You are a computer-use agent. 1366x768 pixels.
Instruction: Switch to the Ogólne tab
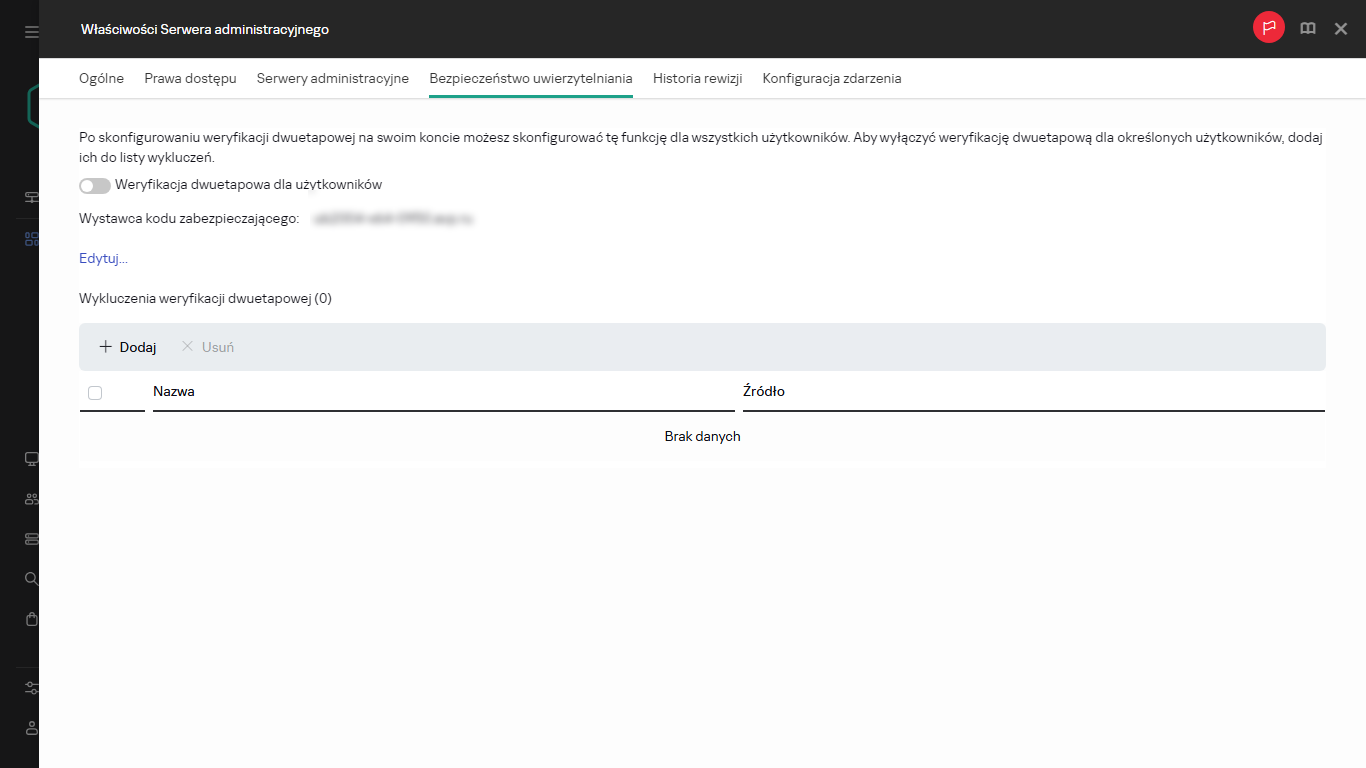point(101,79)
